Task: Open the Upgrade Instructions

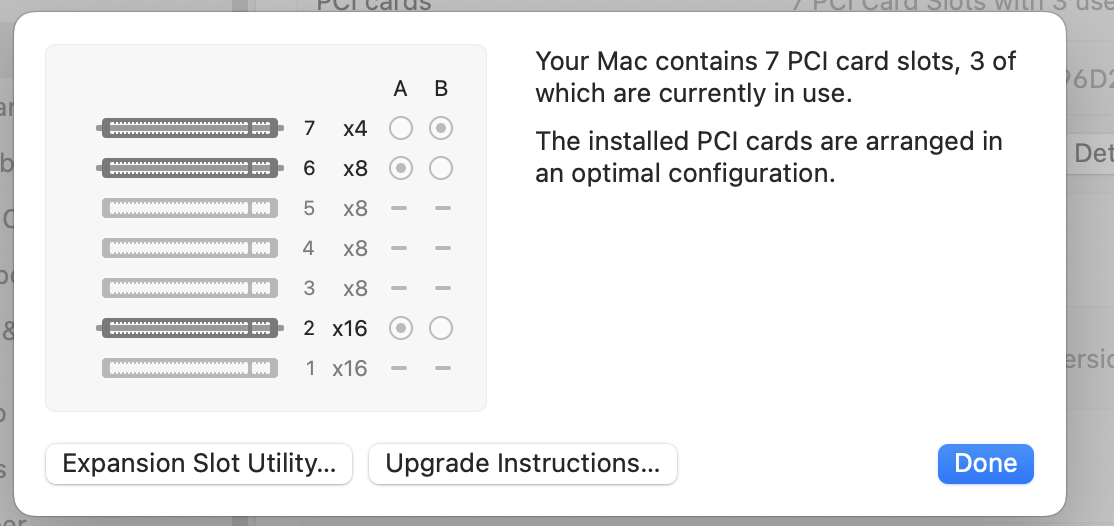Action: point(523,464)
